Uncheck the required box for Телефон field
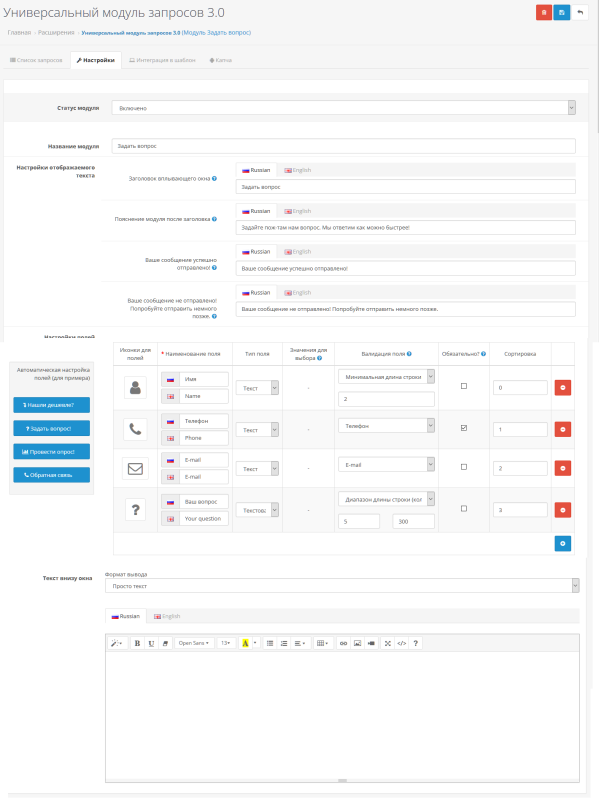The width and height of the screenshot is (600, 807). (464, 428)
